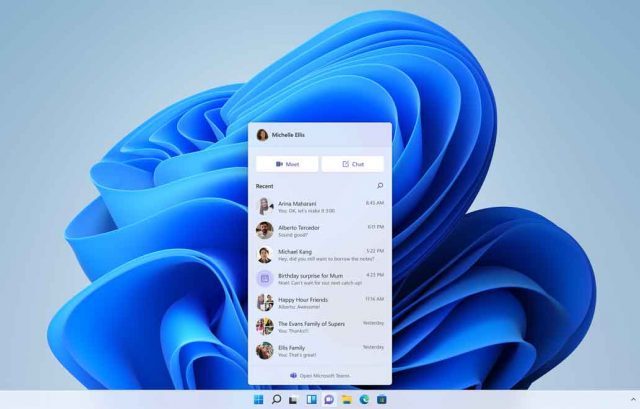The width and height of the screenshot is (640, 409).
Task: Open the Widgets panel icon
Action: (x=311, y=400)
